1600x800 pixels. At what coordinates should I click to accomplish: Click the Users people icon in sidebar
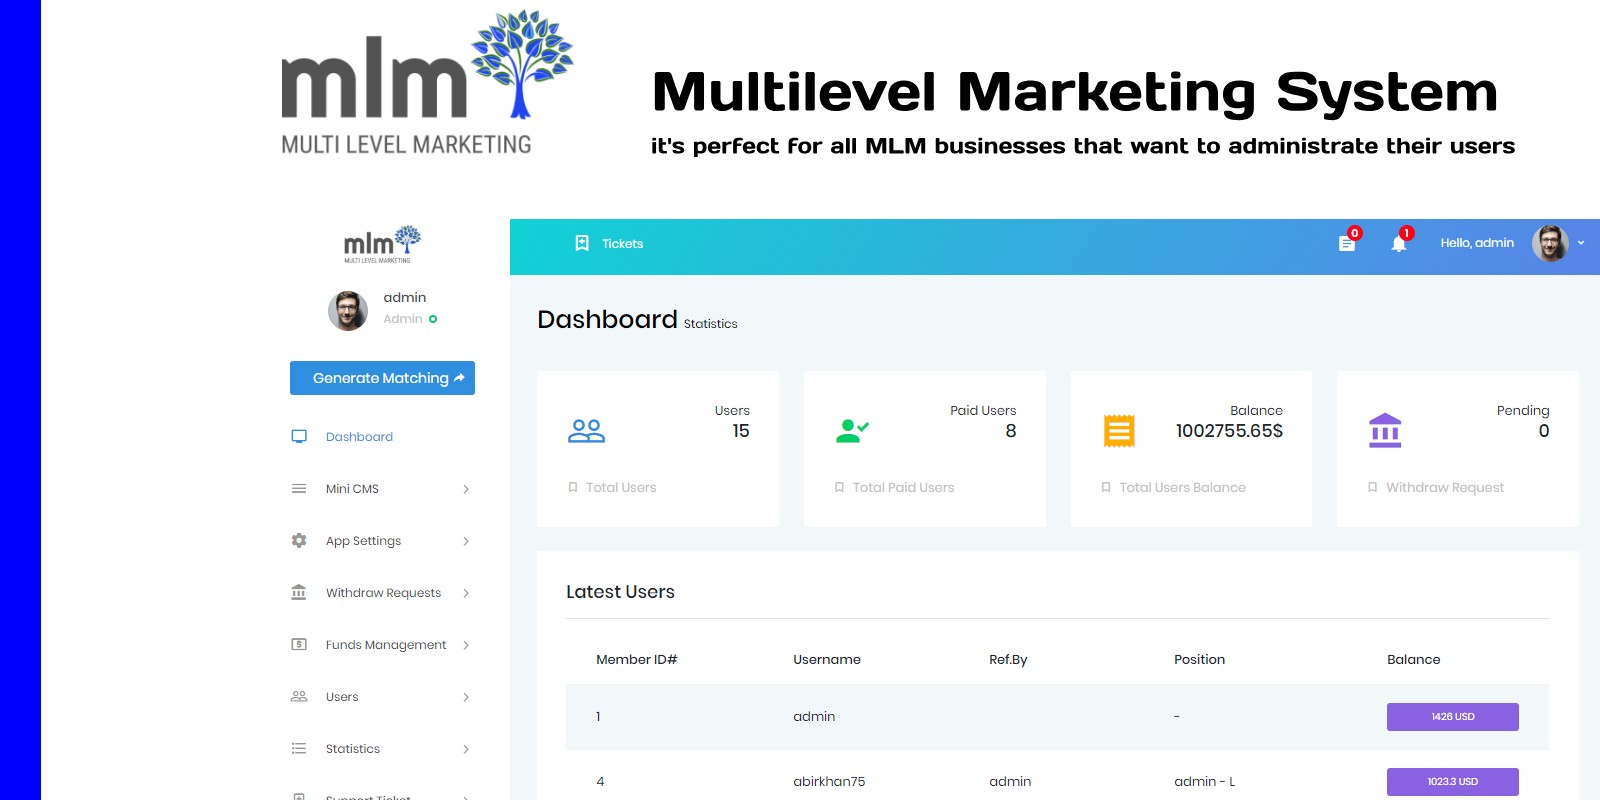tap(299, 697)
